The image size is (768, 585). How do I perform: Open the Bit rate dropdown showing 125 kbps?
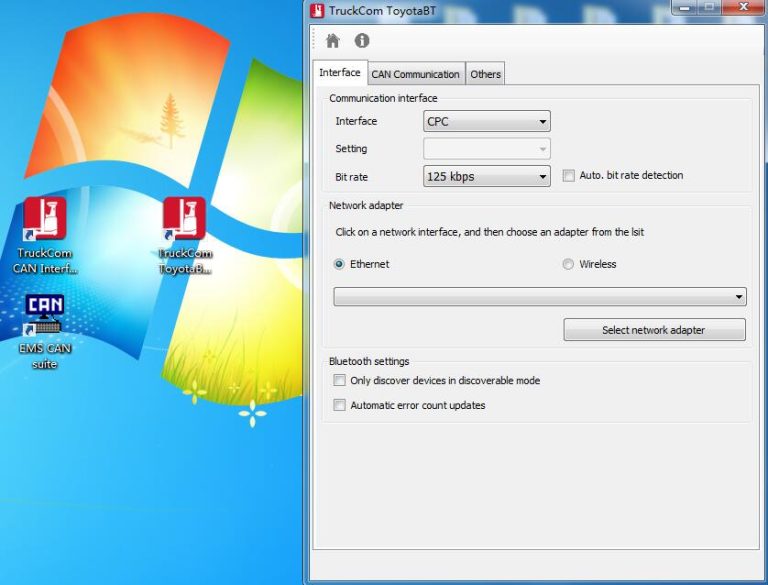(x=486, y=176)
